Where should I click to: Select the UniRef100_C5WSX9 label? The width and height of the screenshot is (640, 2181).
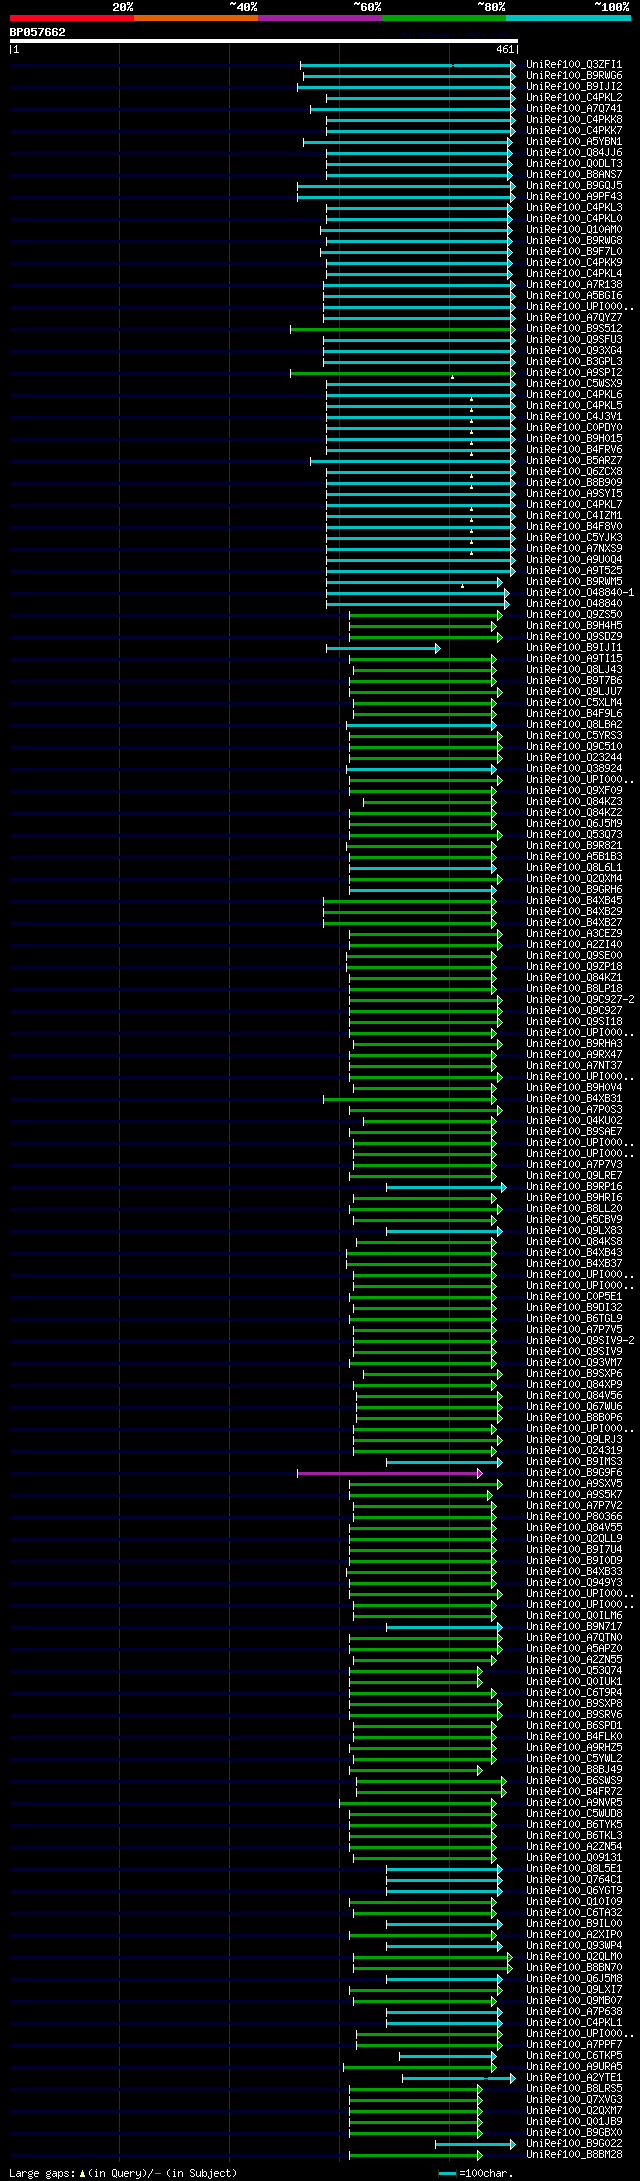click(574, 384)
